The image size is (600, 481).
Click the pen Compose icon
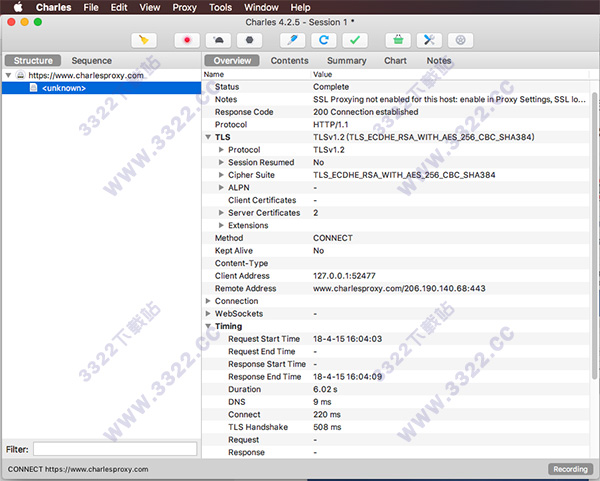pyautogui.click(x=293, y=40)
